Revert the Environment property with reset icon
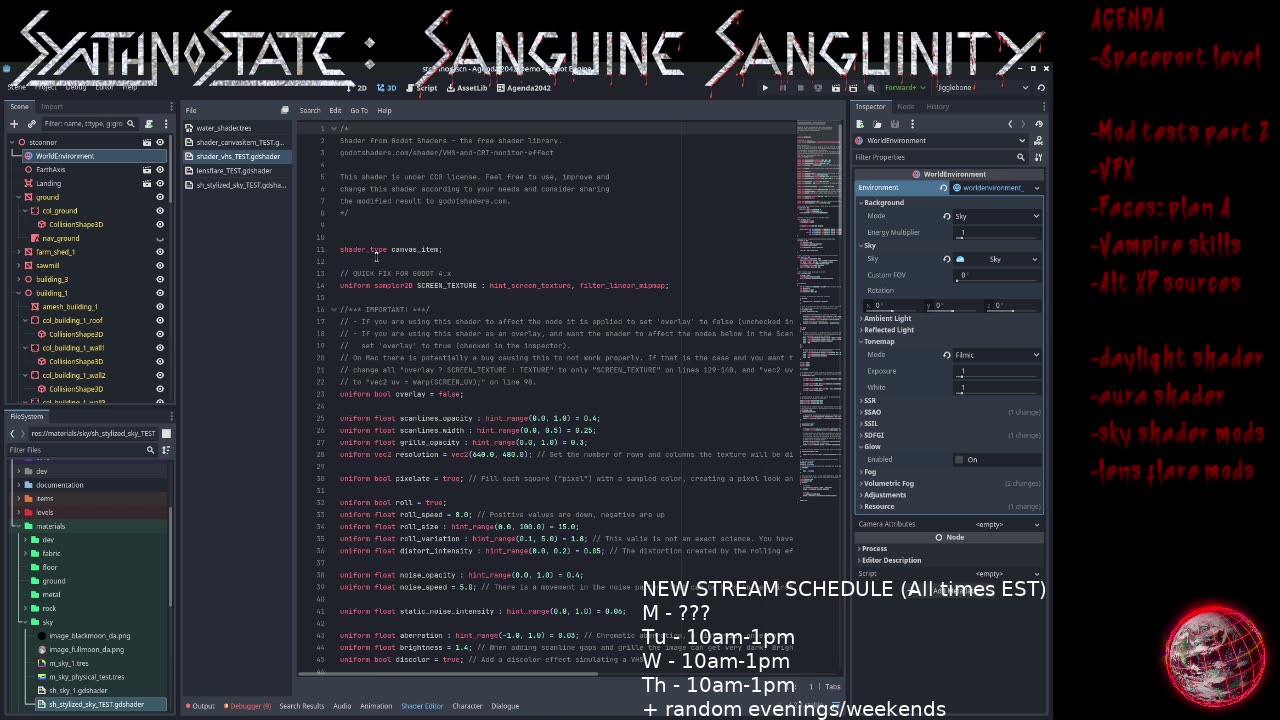The height and width of the screenshot is (720, 1280). (943, 188)
